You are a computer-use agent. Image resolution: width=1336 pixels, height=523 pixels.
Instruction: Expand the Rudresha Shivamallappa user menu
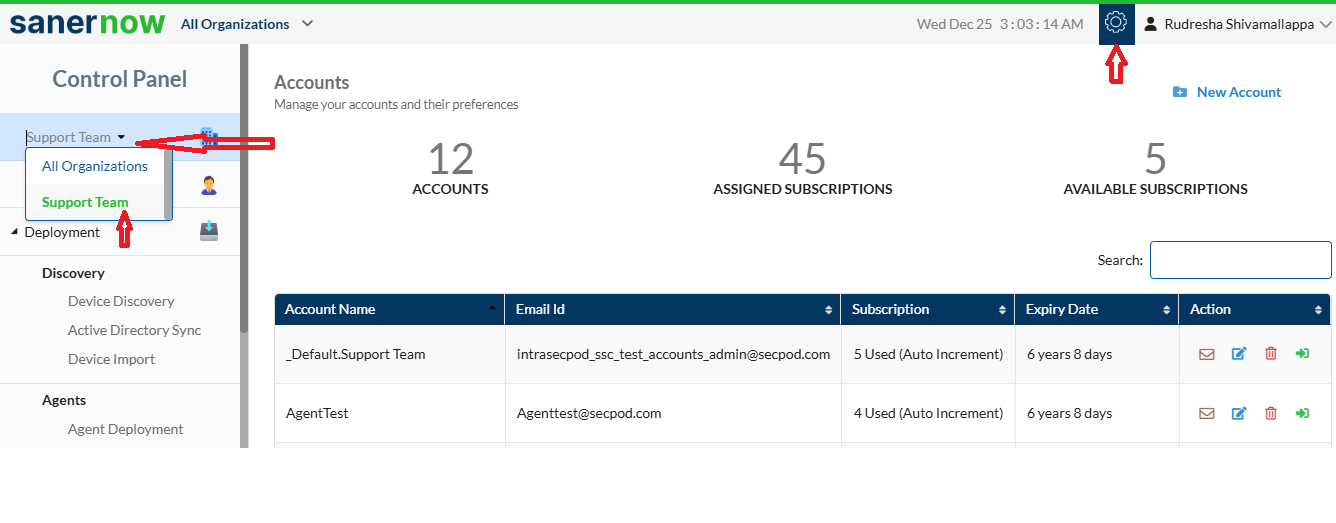[x=1239, y=24]
